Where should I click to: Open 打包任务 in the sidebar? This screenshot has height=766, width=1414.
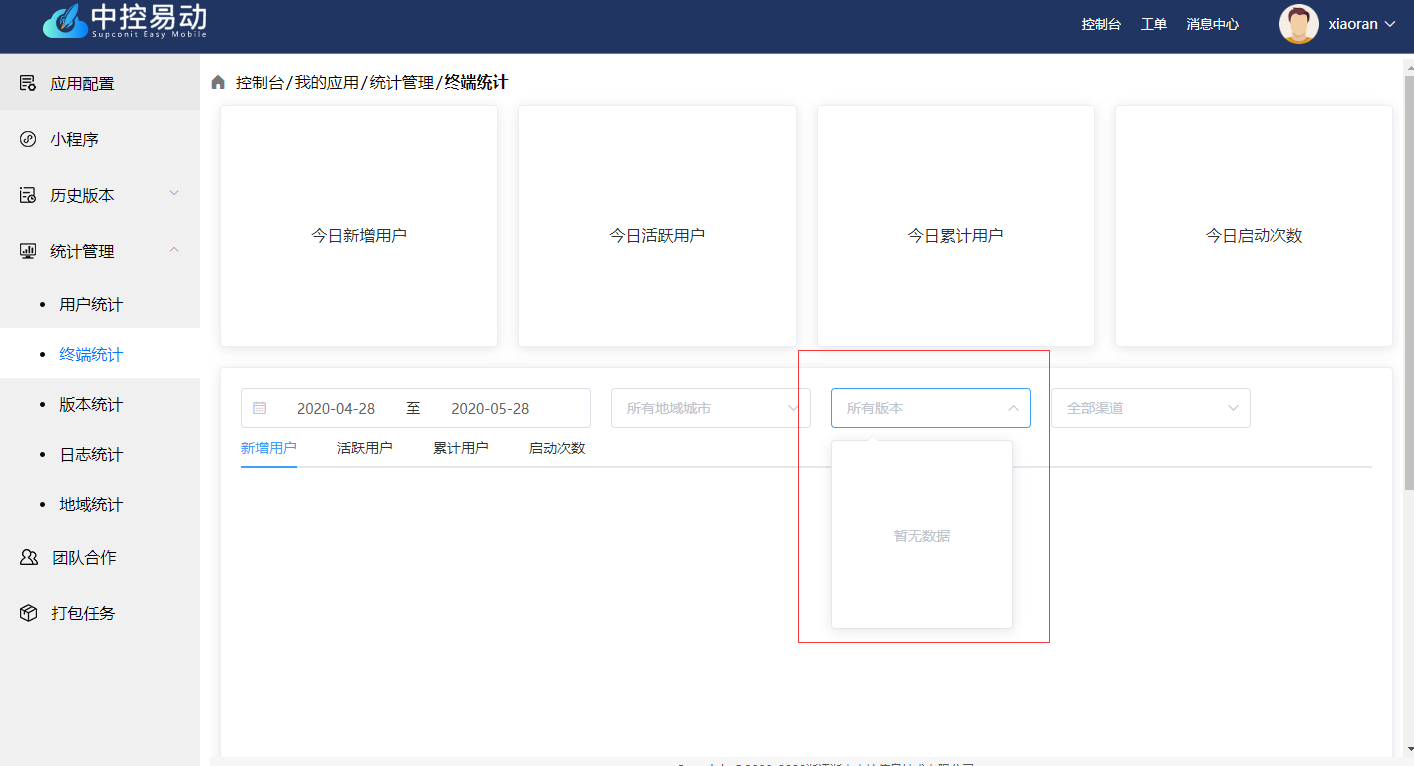click(100, 613)
